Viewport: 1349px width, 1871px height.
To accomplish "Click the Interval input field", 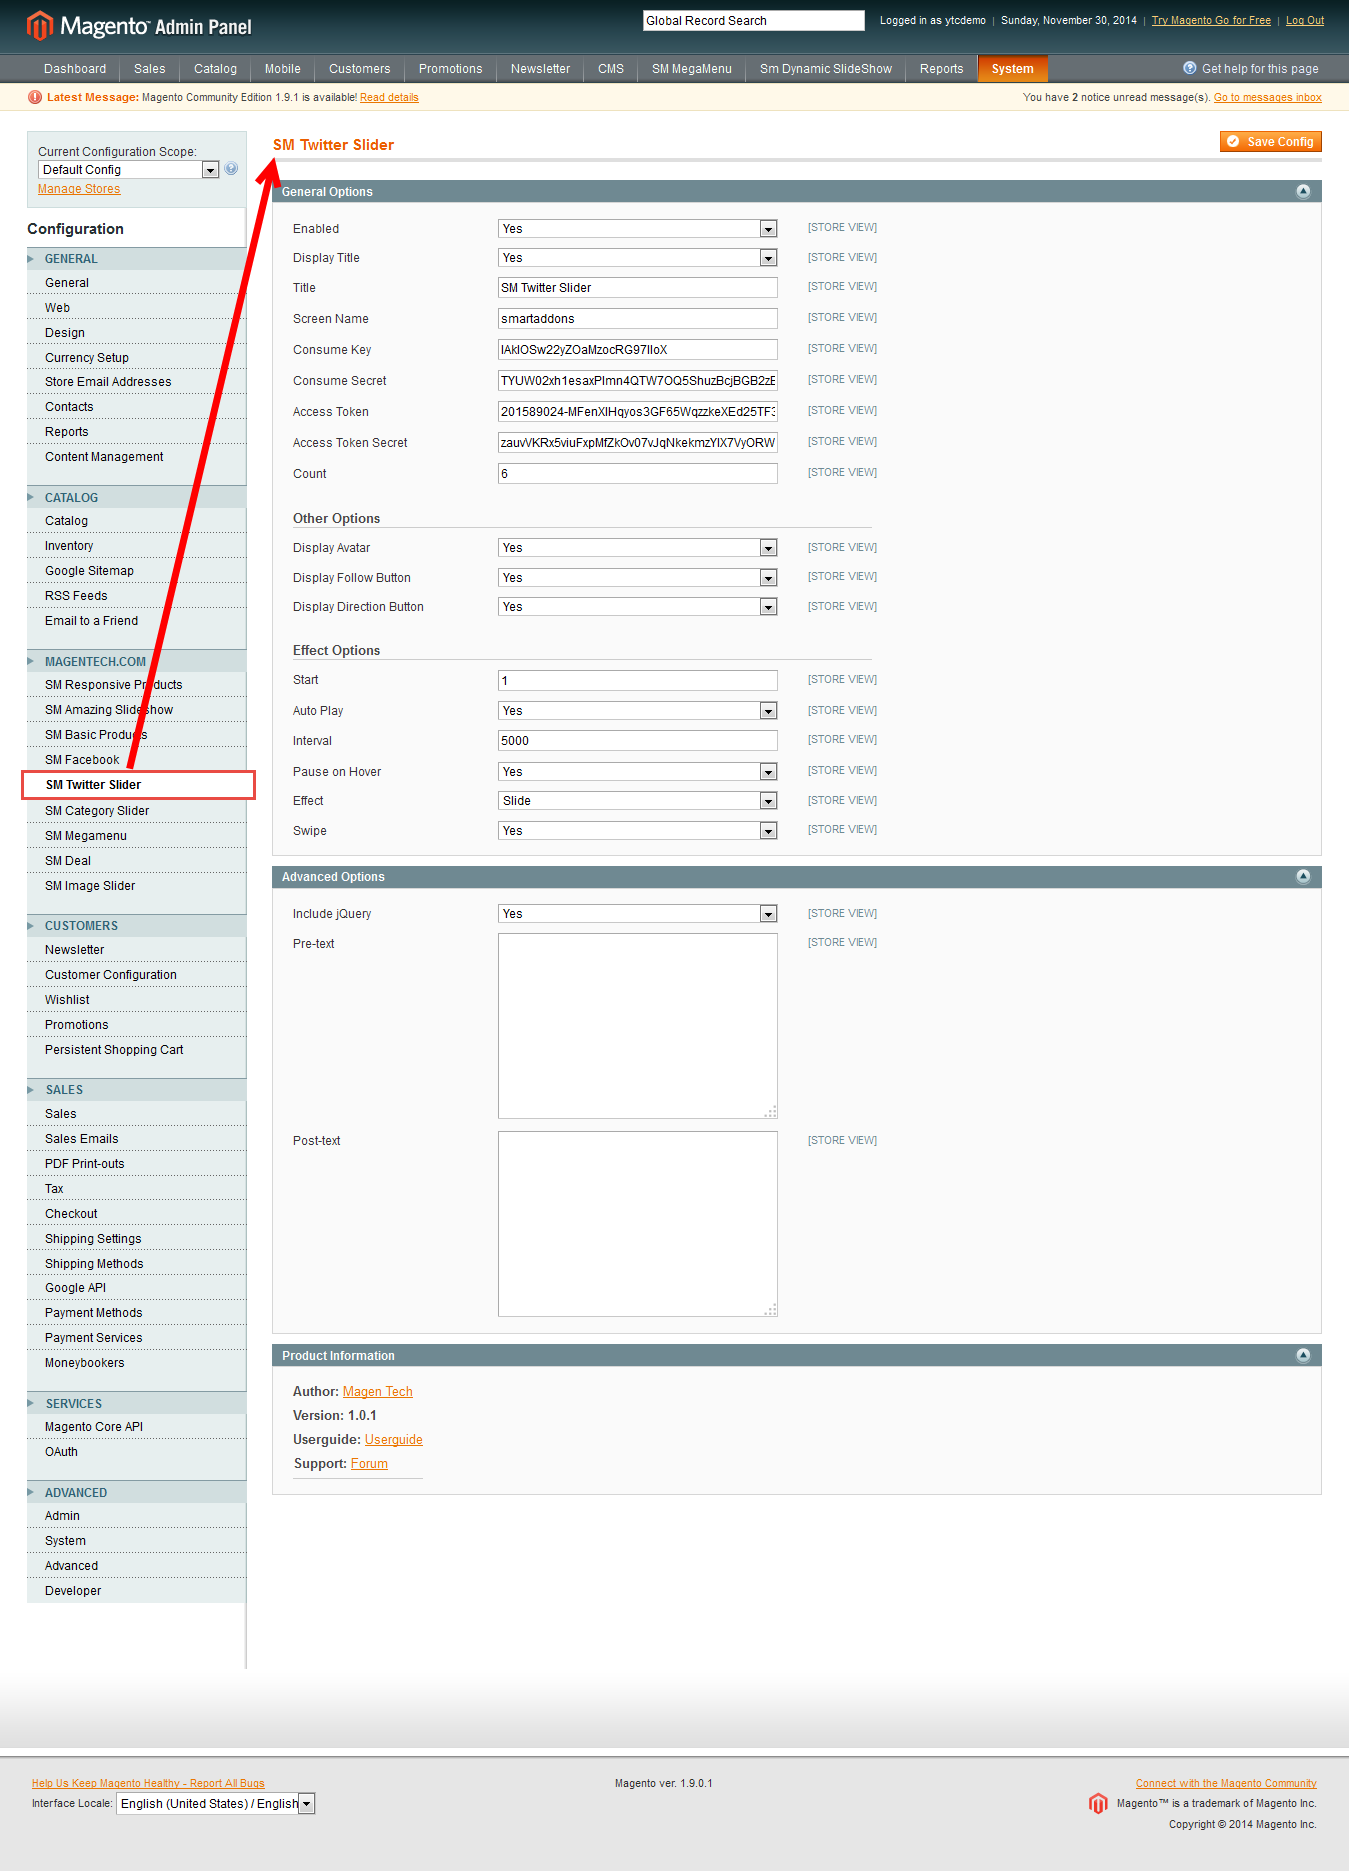I will click(x=637, y=741).
